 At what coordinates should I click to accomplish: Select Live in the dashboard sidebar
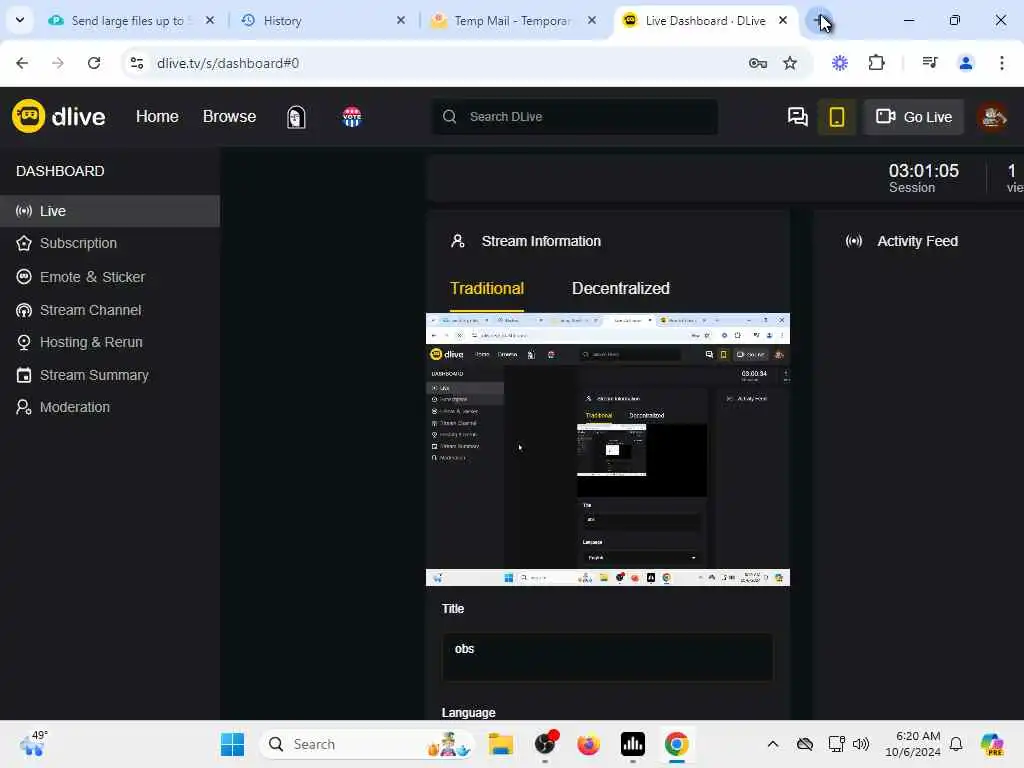[x=110, y=211]
